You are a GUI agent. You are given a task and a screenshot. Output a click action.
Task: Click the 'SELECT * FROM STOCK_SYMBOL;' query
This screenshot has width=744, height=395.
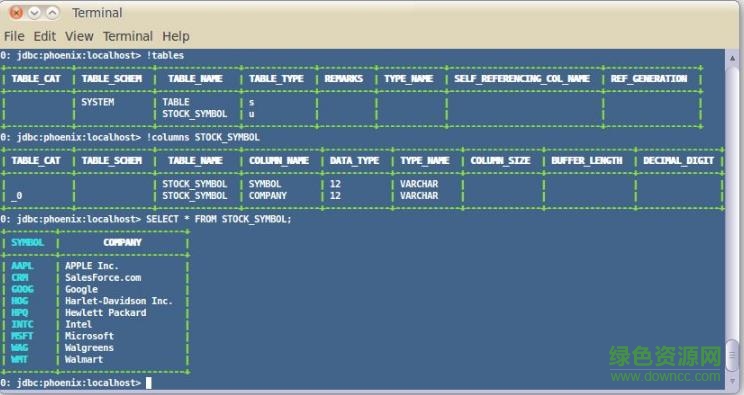tap(219, 219)
